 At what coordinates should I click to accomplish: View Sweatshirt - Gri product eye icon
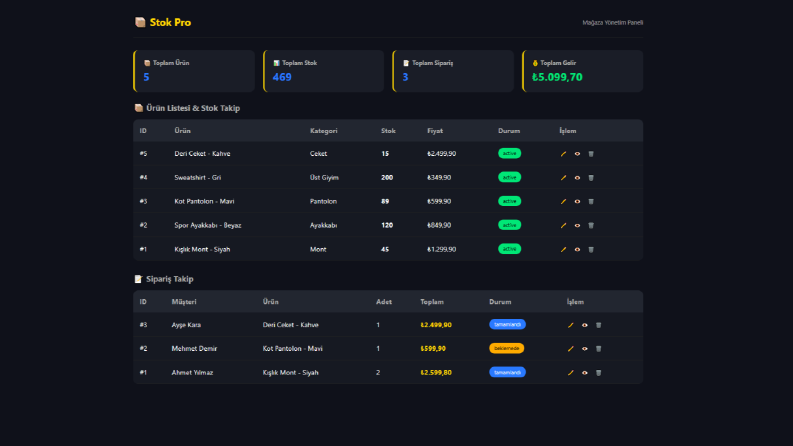click(577, 177)
